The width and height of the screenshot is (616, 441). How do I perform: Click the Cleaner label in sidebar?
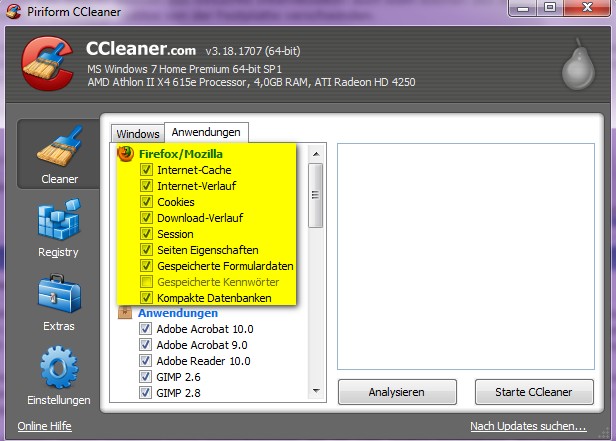(60, 179)
